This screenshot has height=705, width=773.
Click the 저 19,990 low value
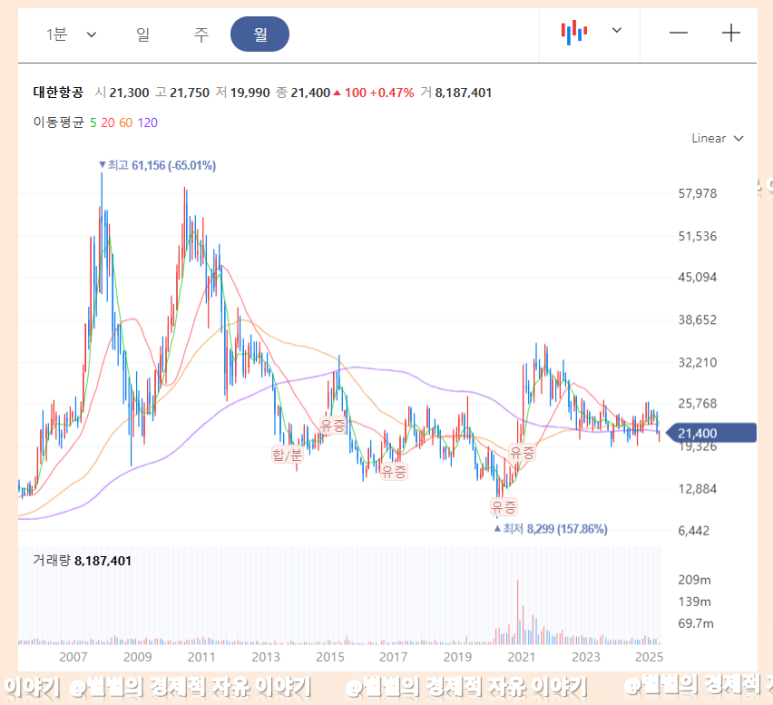(x=243, y=93)
